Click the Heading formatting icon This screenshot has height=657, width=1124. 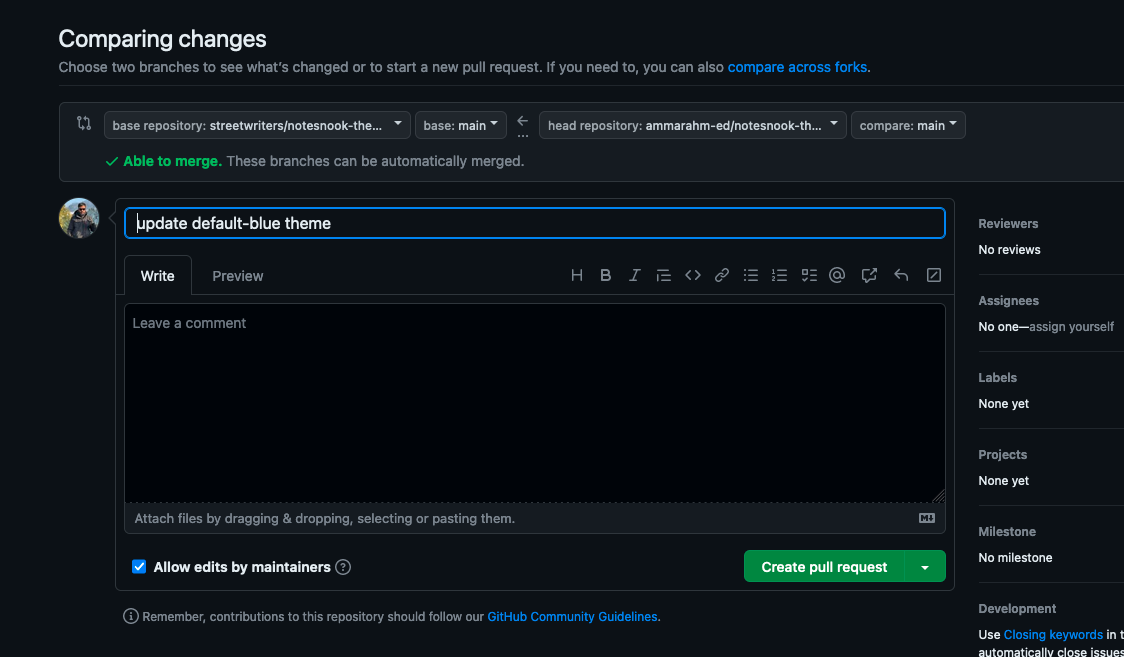tap(577, 276)
